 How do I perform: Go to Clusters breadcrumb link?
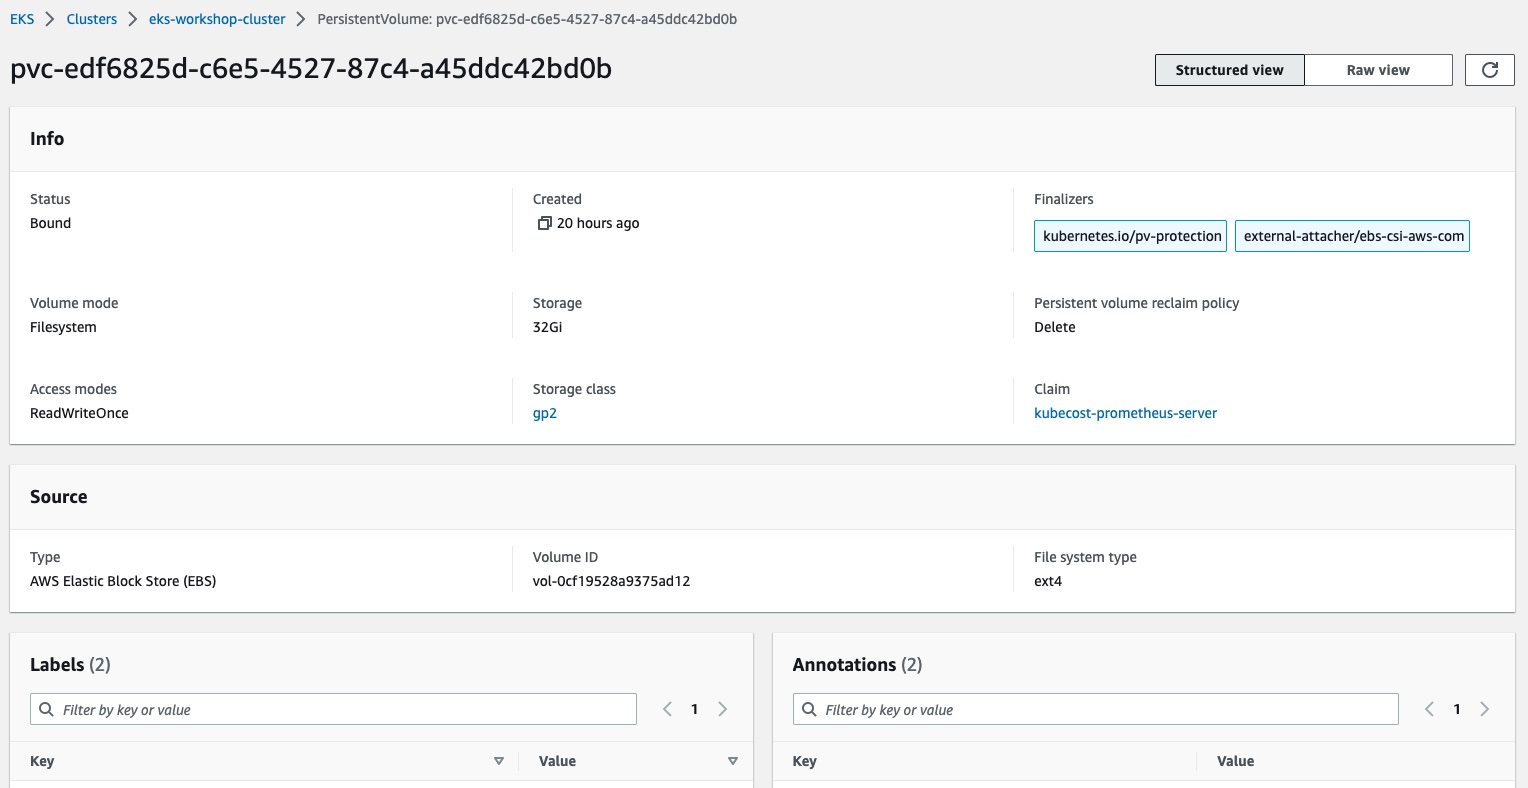[x=91, y=19]
